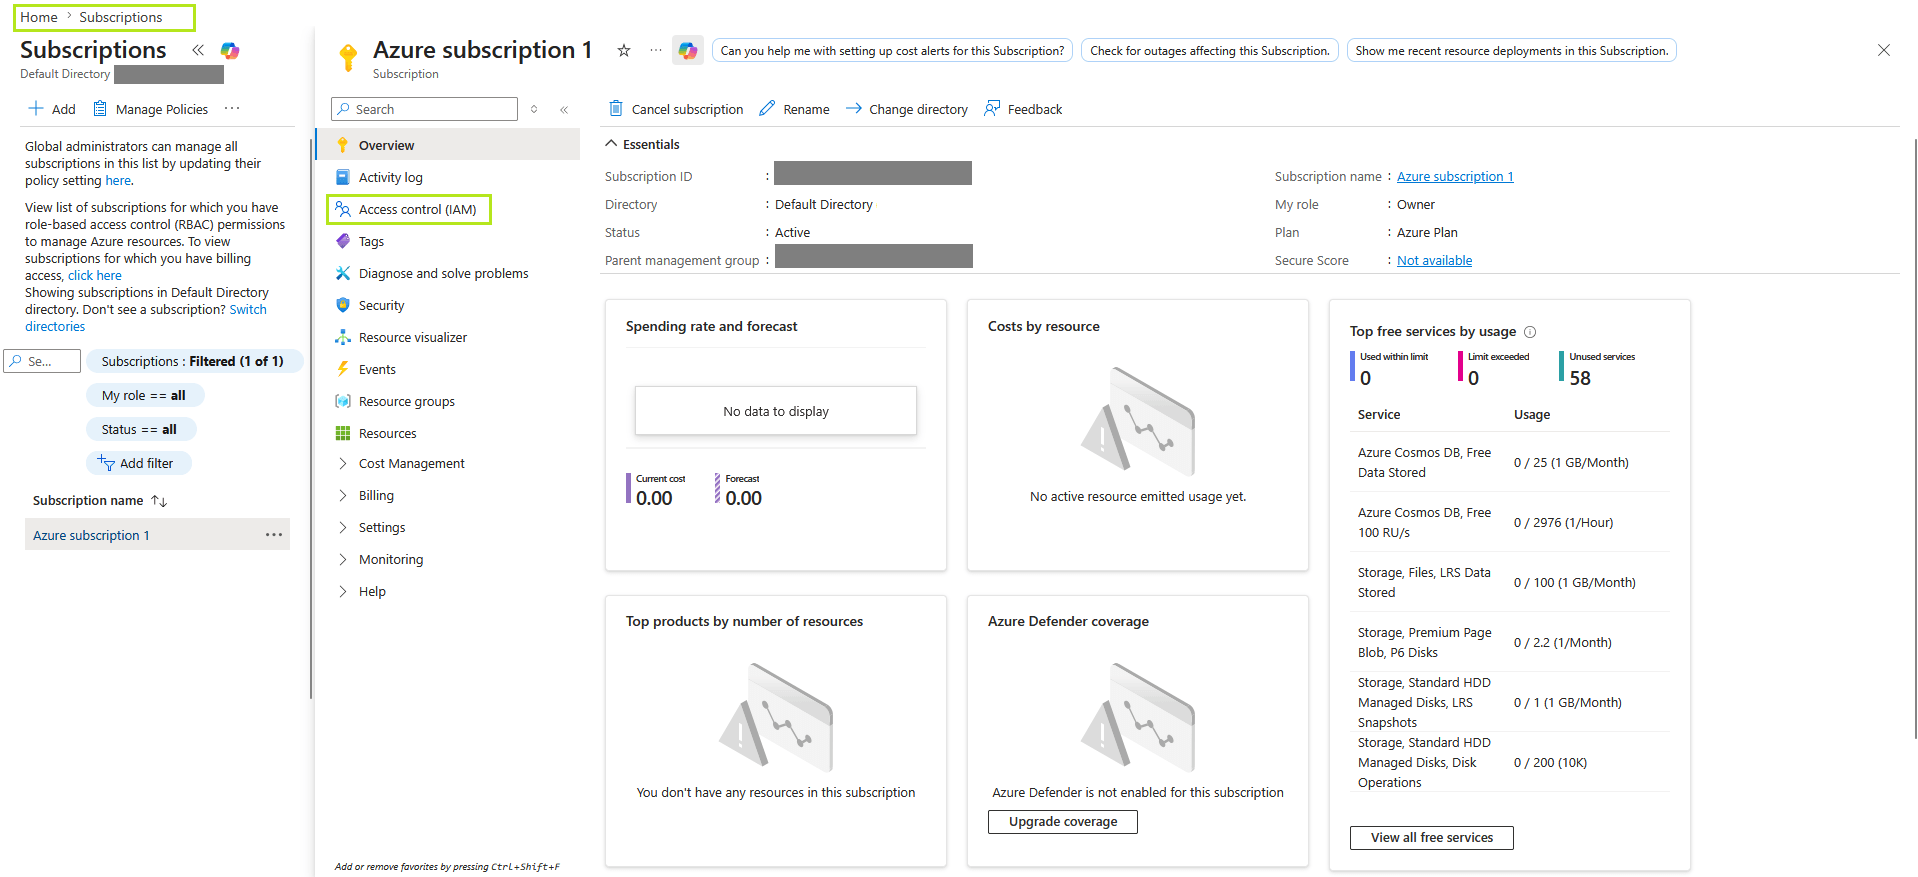The width and height of the screenshot is (1918, 877).
Task: Open the Status == all filter
Action: click(140, 429)
